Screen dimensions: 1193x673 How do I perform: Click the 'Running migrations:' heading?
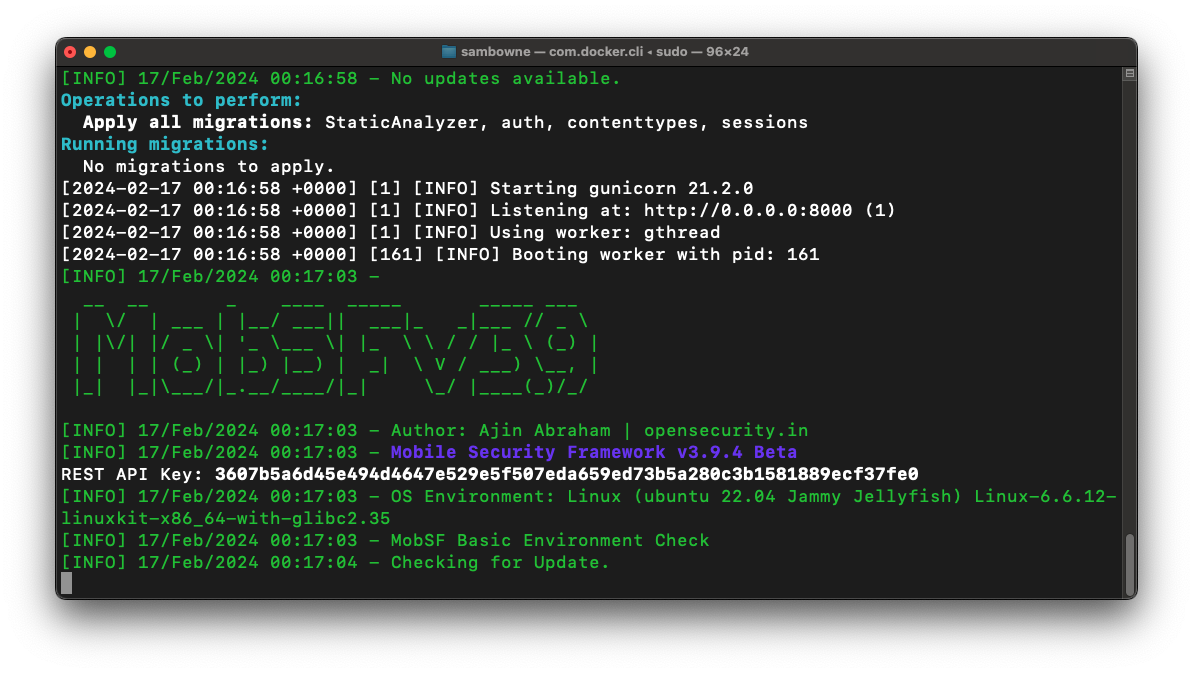(164, 144)
